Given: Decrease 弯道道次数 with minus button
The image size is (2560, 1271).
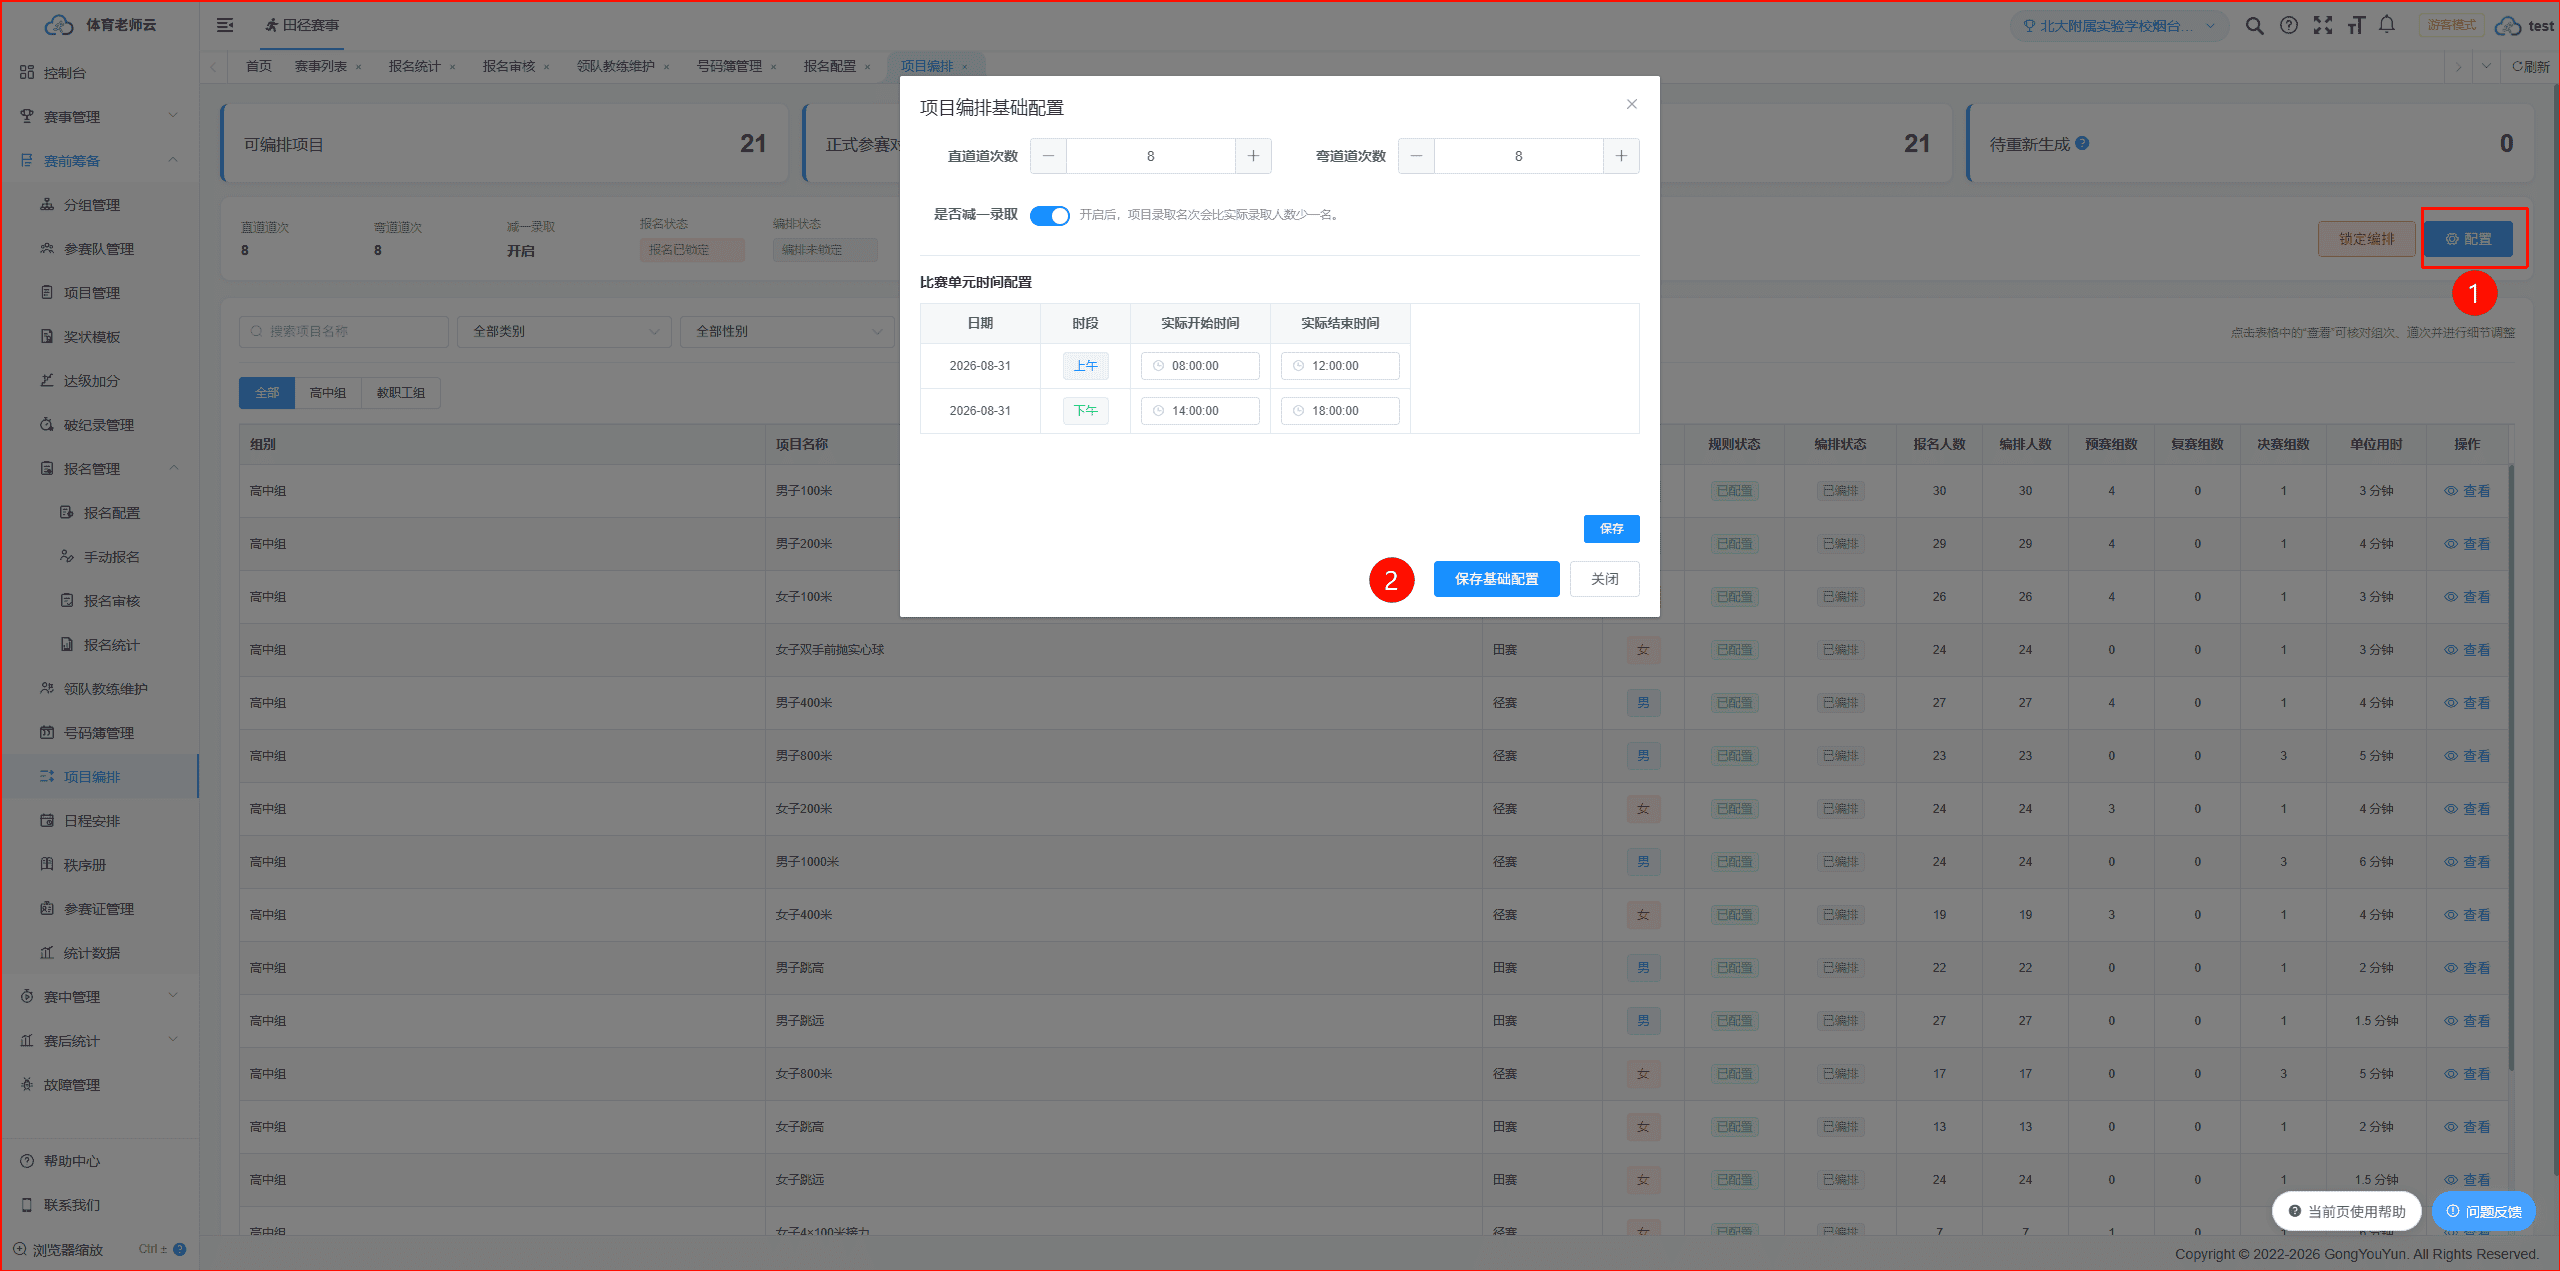Looking at the screenshot, I should (x=1416, y=156).
